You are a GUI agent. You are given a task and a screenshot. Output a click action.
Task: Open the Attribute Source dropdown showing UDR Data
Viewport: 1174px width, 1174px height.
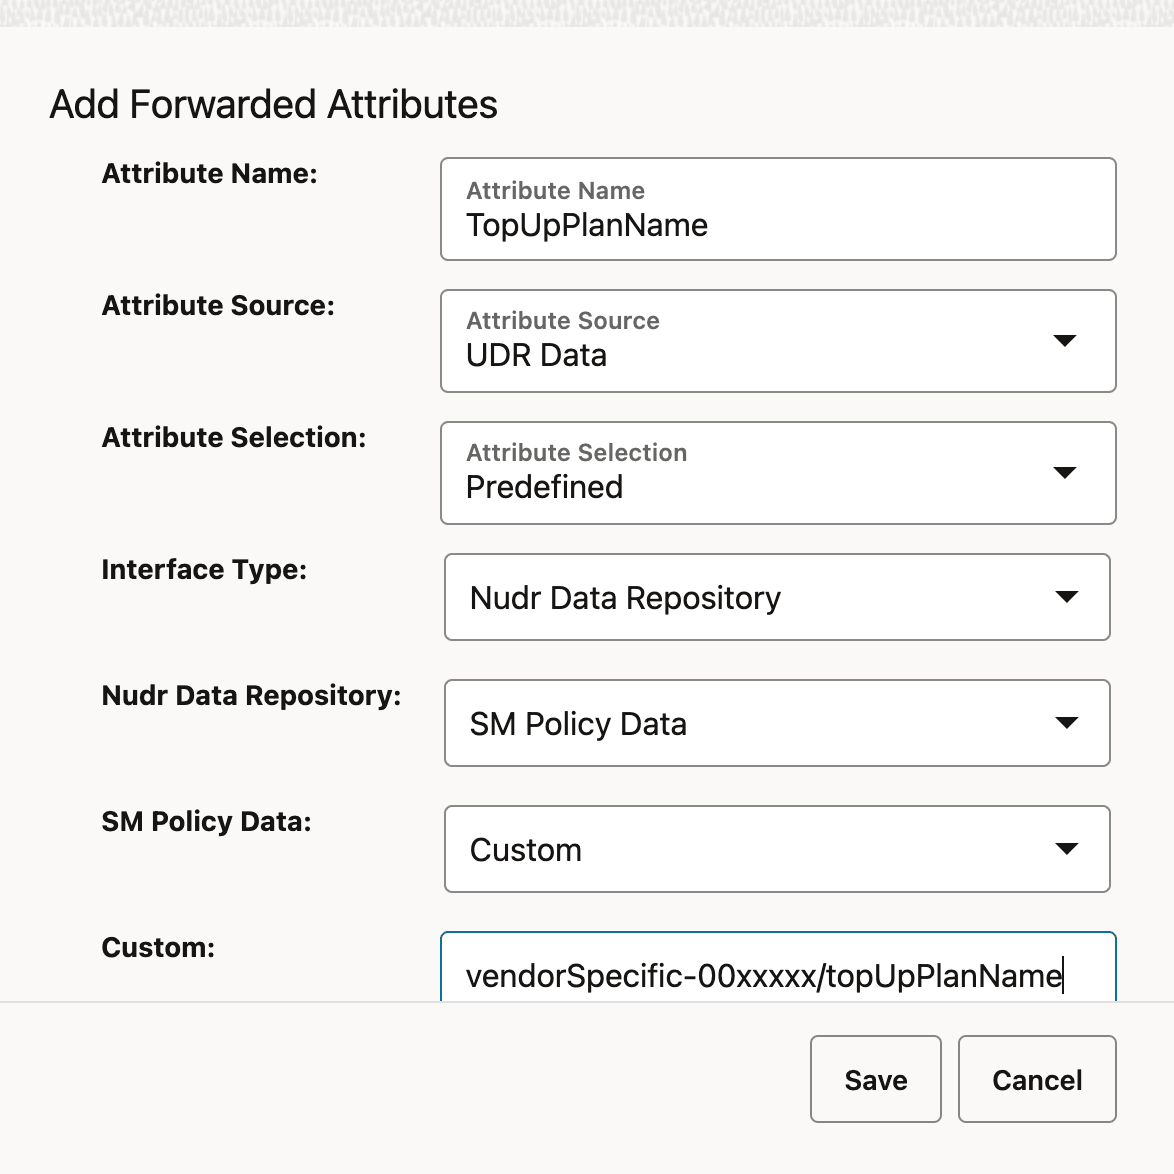pyautogui.click(x=778, y=341)
